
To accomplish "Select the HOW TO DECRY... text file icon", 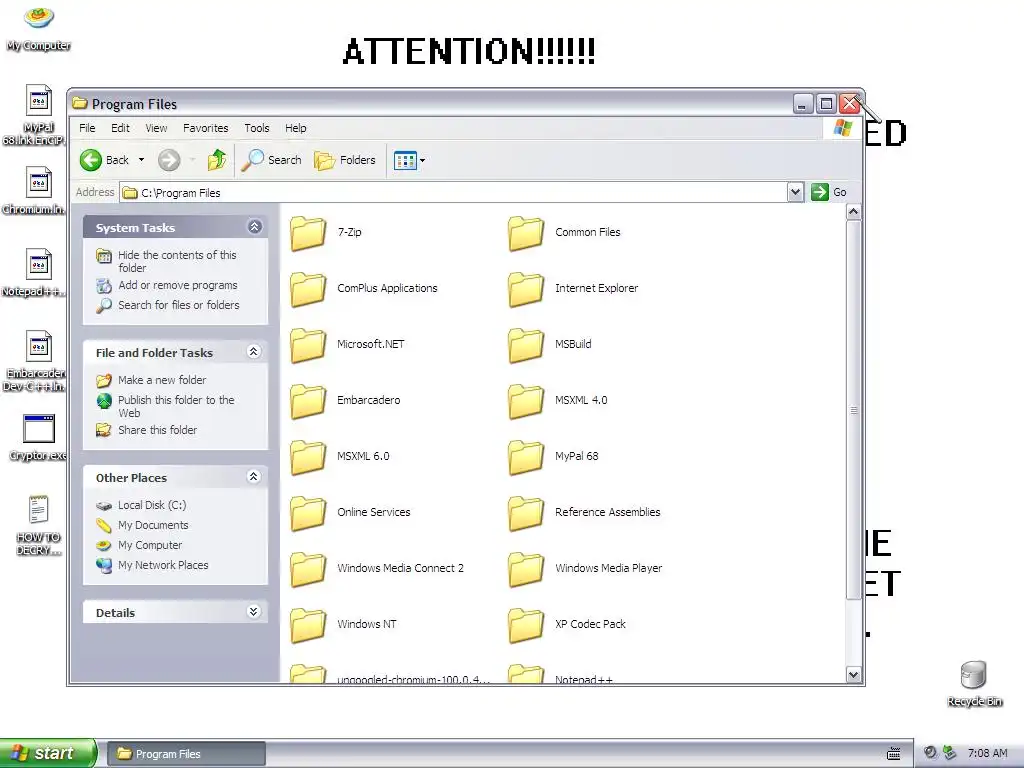I will tap(39, 510).
